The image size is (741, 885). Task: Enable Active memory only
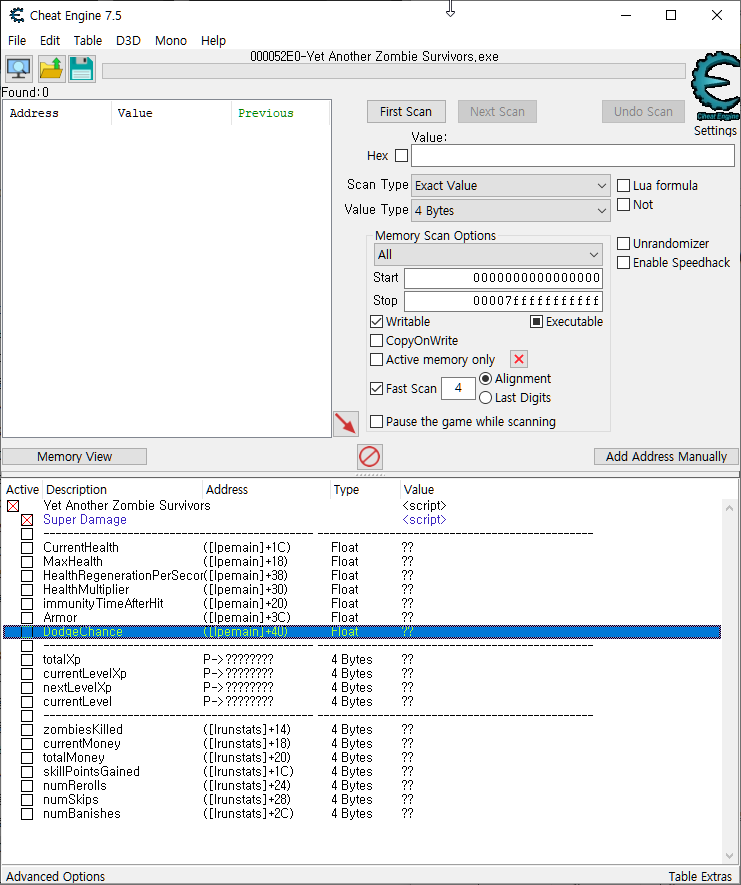(376, 360)
